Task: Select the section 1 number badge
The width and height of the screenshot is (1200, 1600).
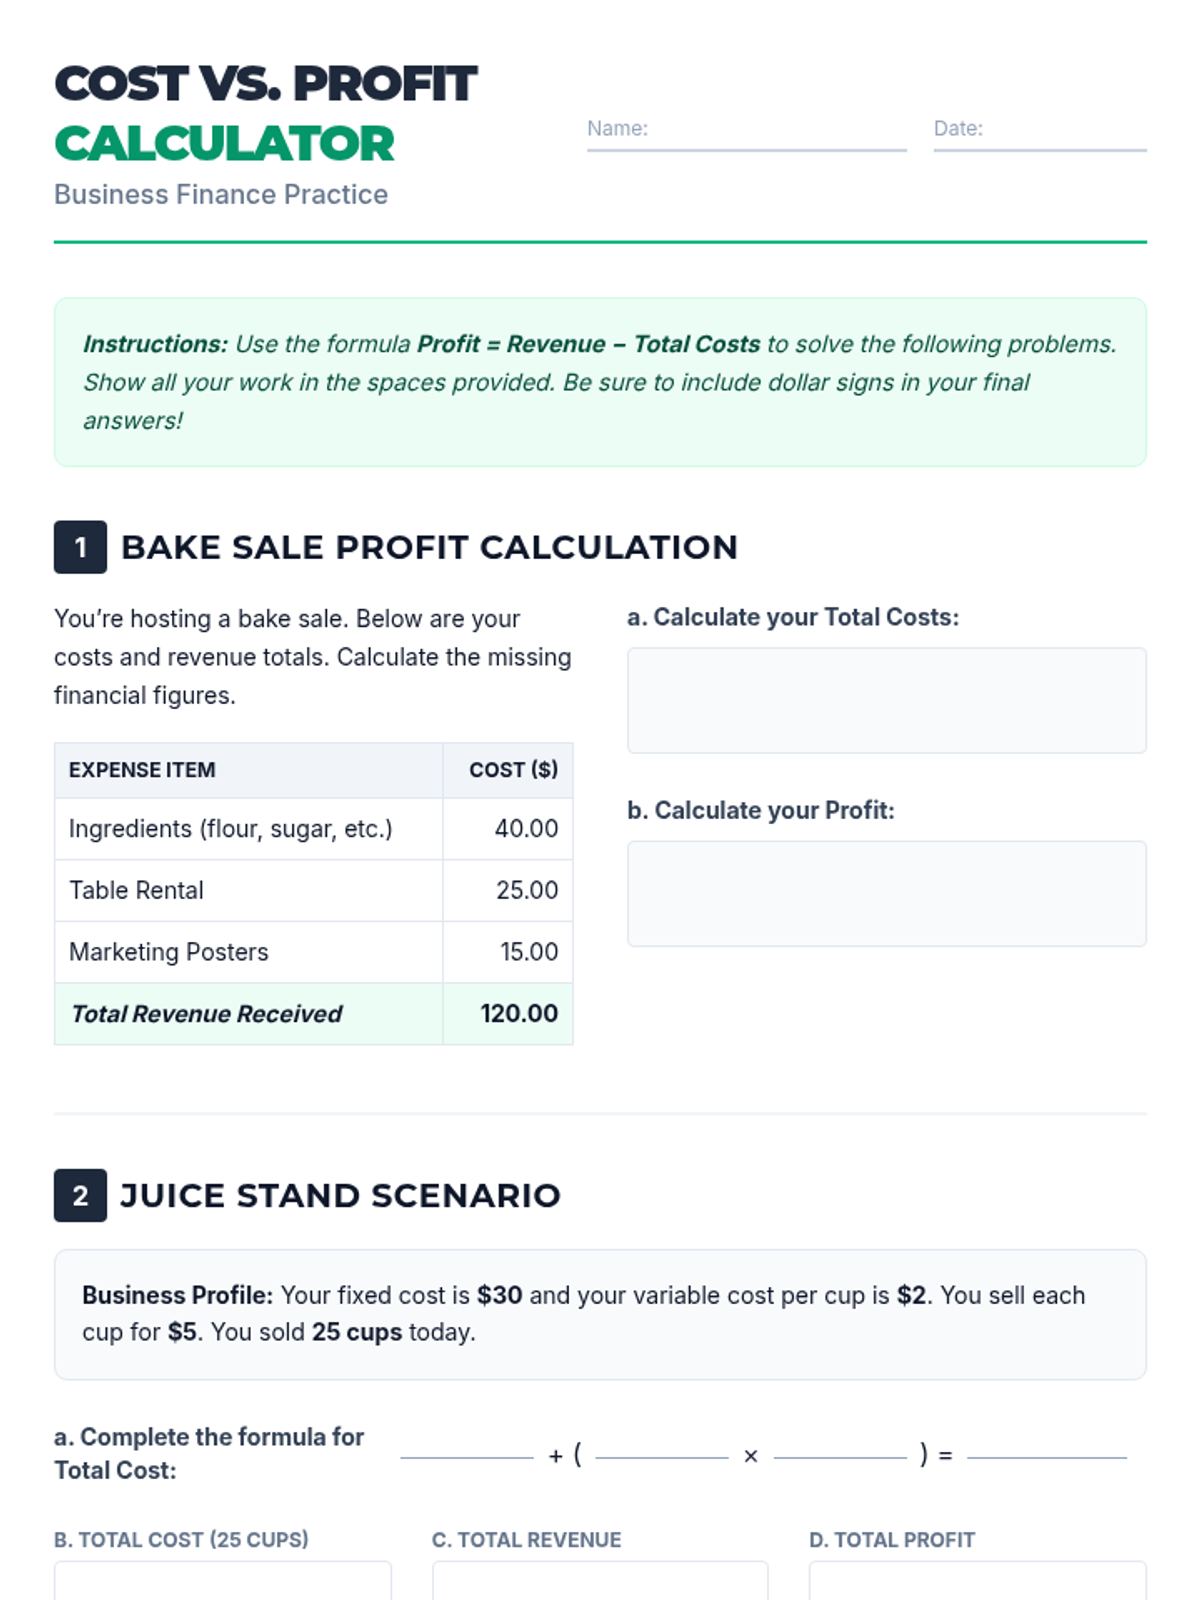Action: tap(80, 547)
